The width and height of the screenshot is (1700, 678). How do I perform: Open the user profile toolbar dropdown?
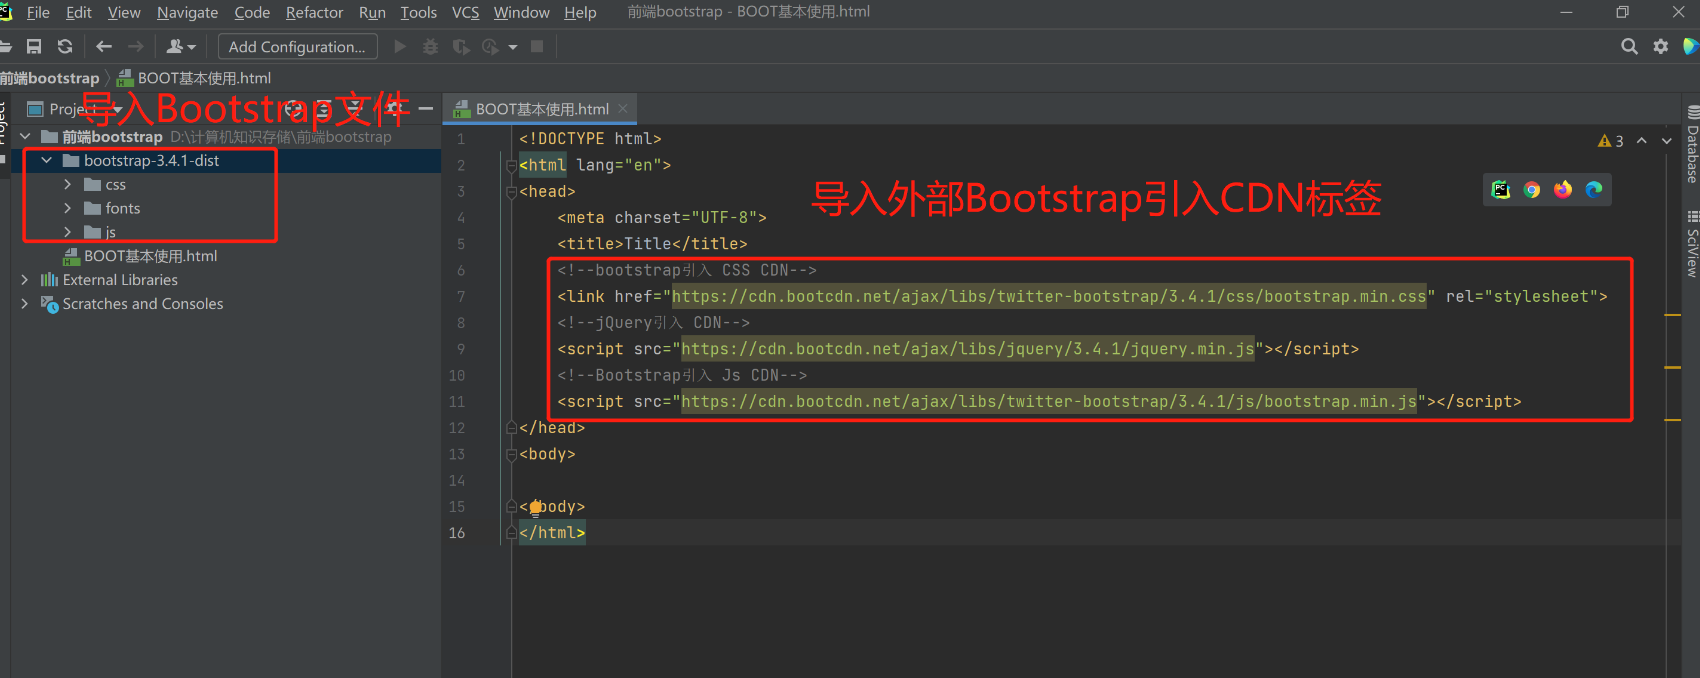pos(181,47)
